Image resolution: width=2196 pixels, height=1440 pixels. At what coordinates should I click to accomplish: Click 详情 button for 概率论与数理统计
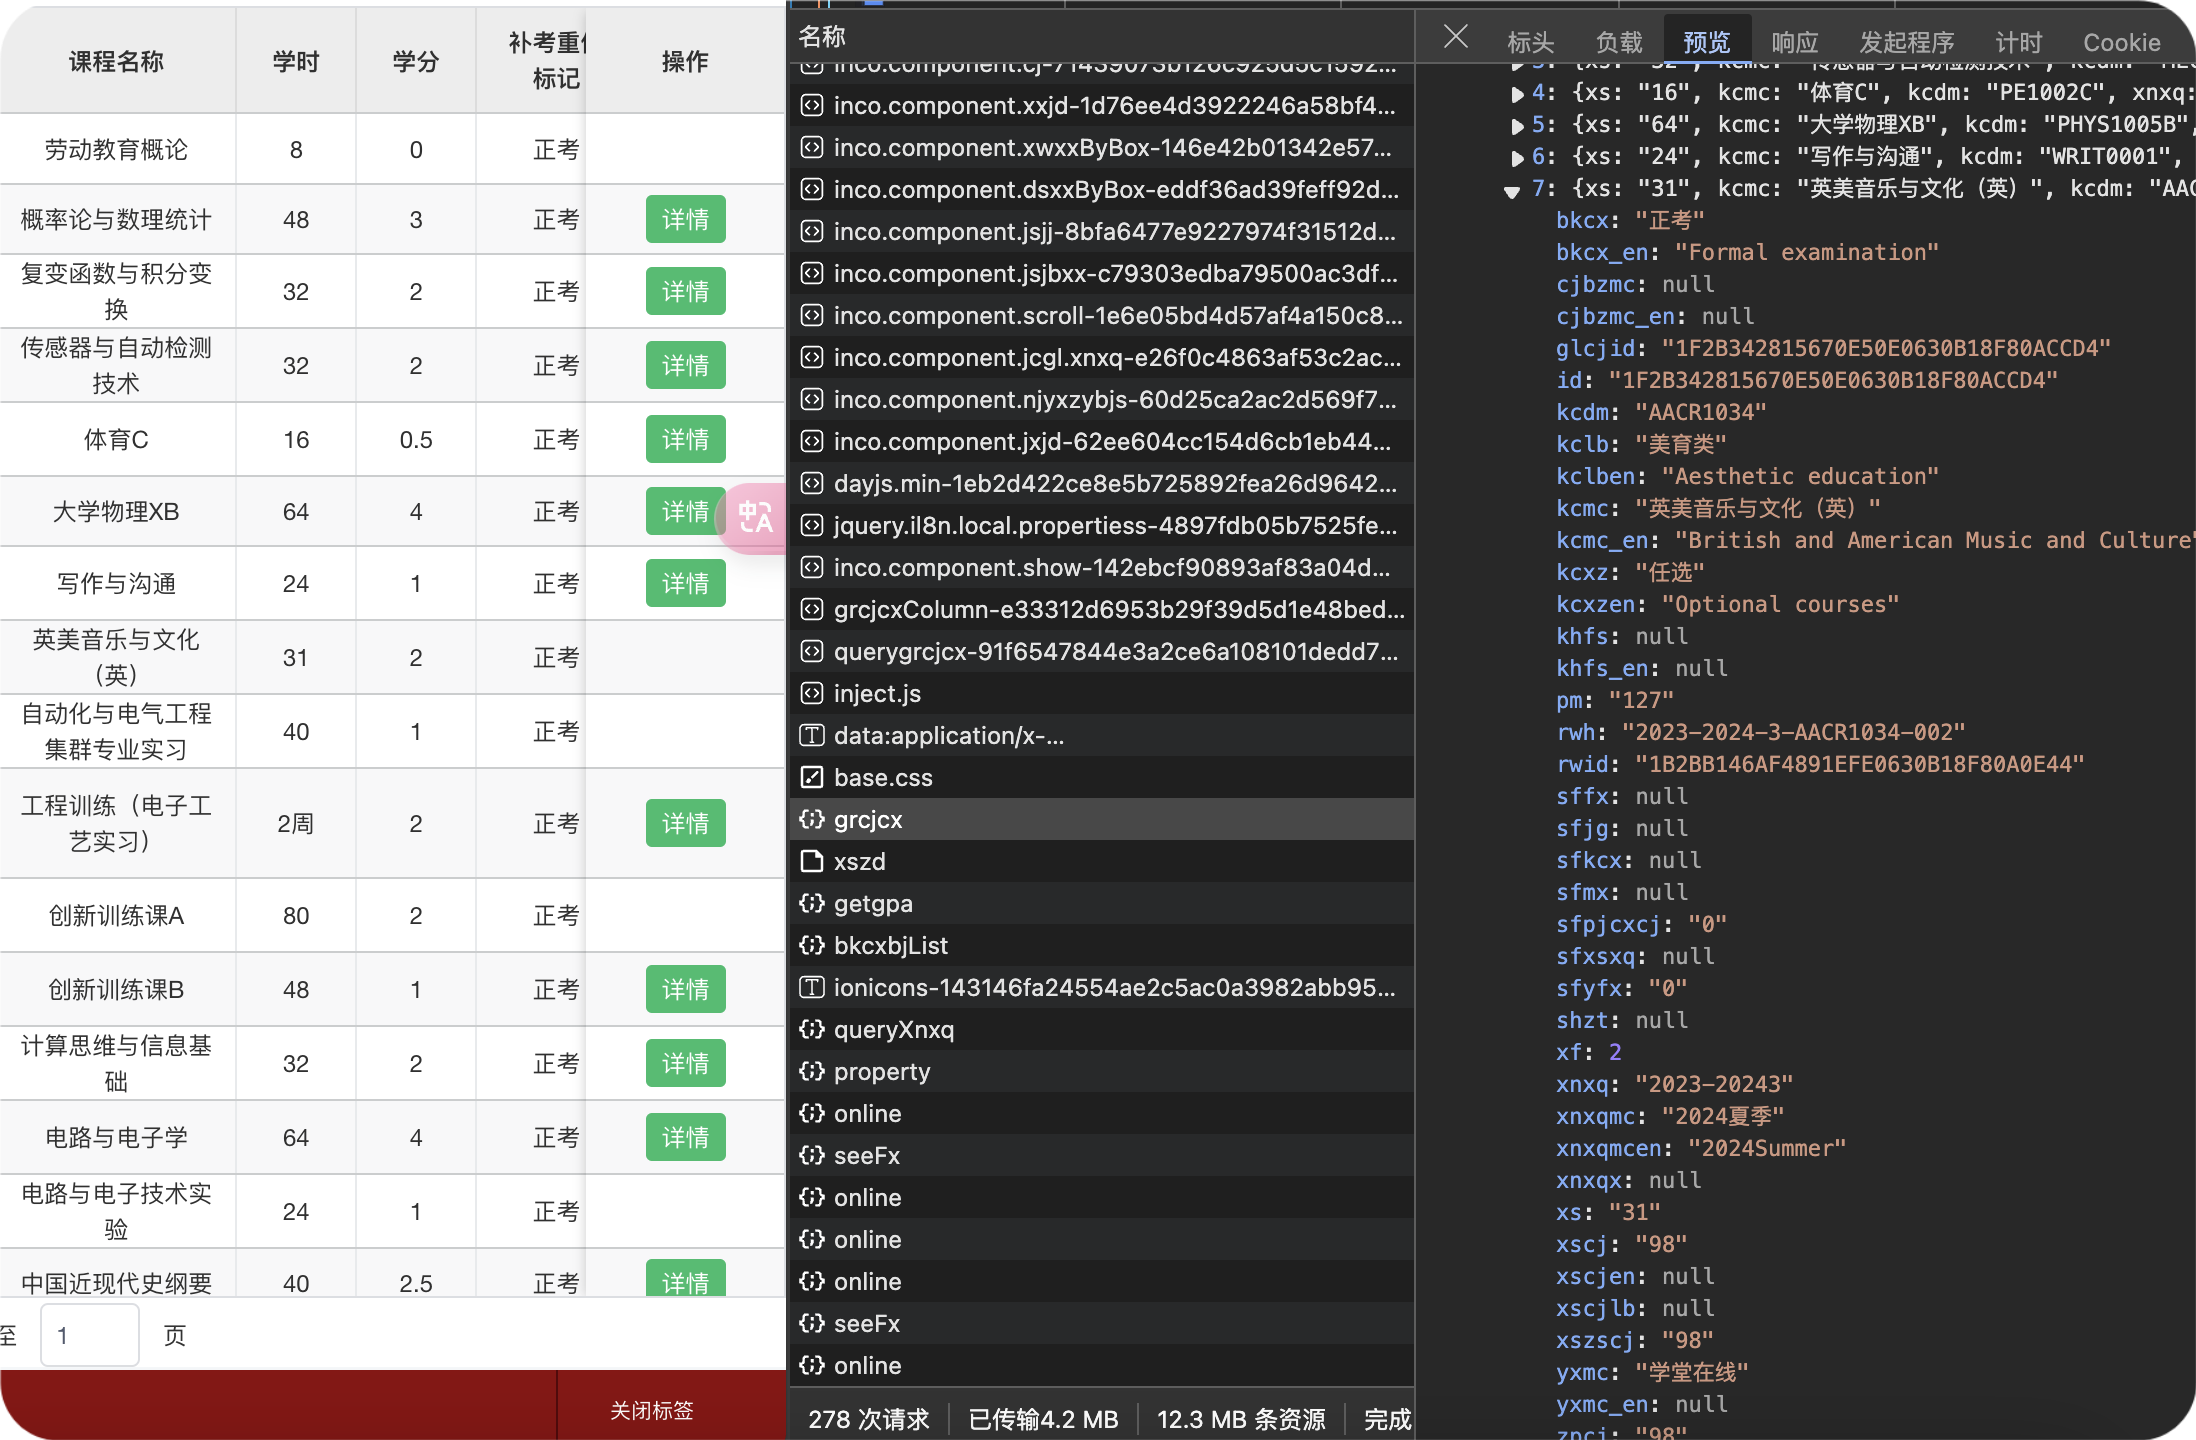coord(685,220)
